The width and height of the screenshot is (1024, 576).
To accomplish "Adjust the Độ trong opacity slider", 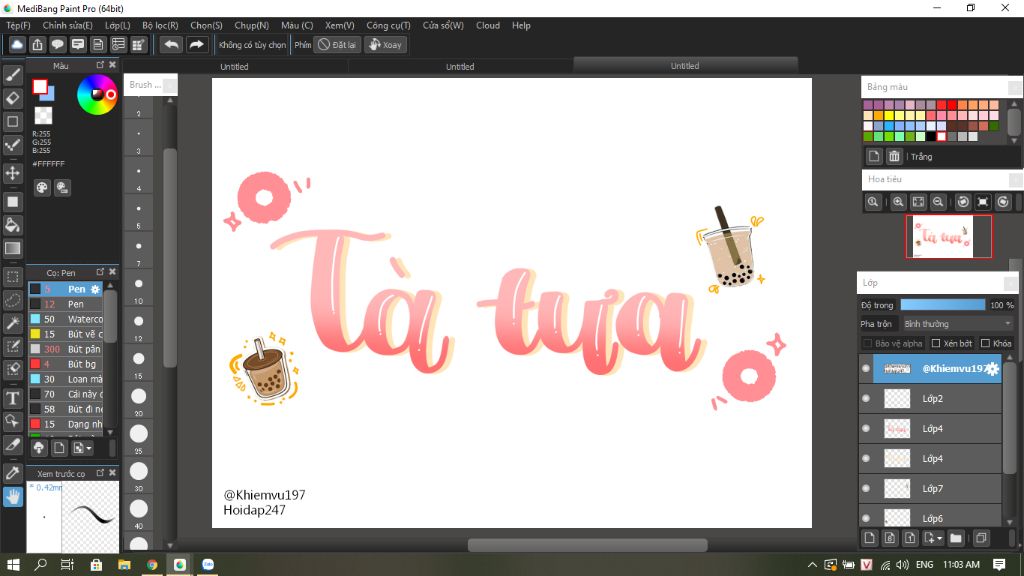I will [x=942, y=305].
